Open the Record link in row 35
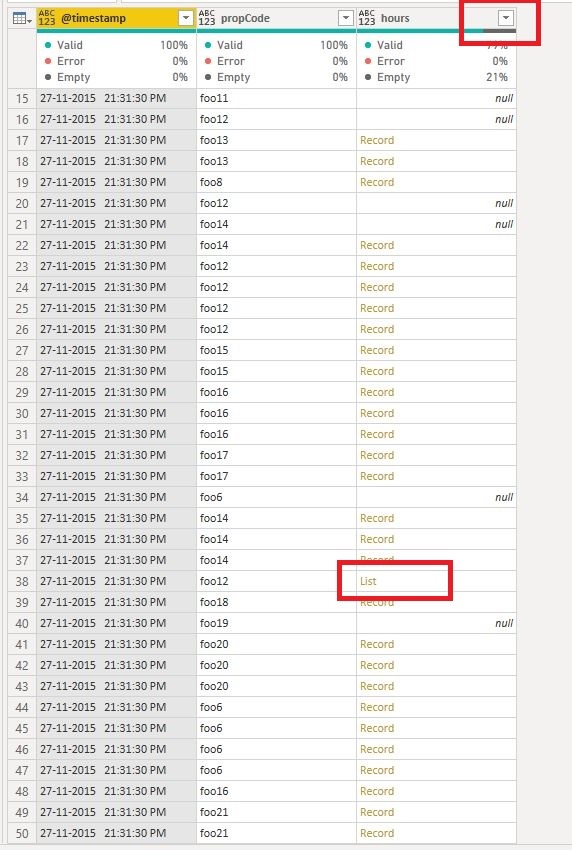Screen dimensions: 572x850 coord(377,518)
